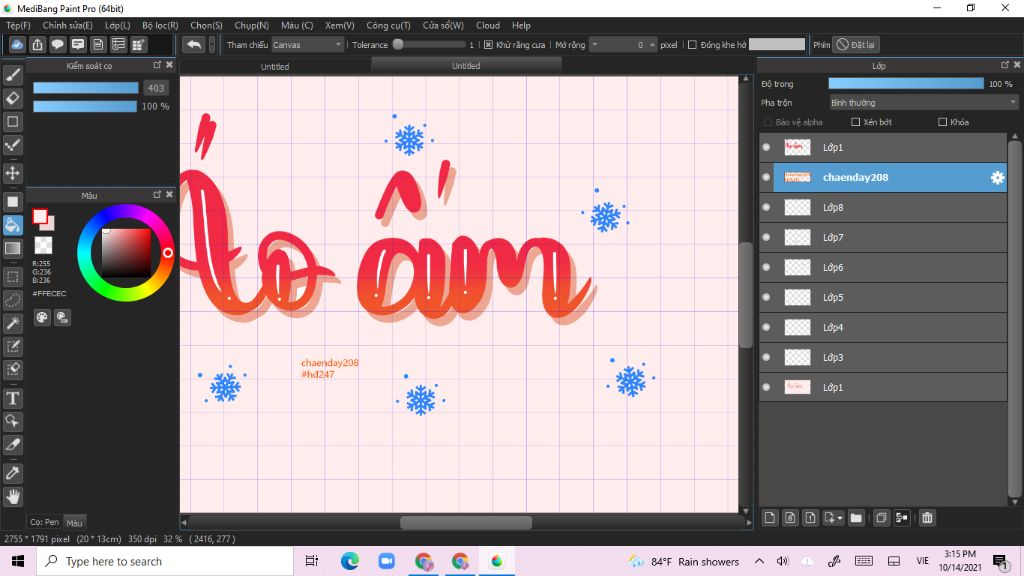Enable the Đóng khe hở checkbox

pyautogui.click(x=692, y=45)
